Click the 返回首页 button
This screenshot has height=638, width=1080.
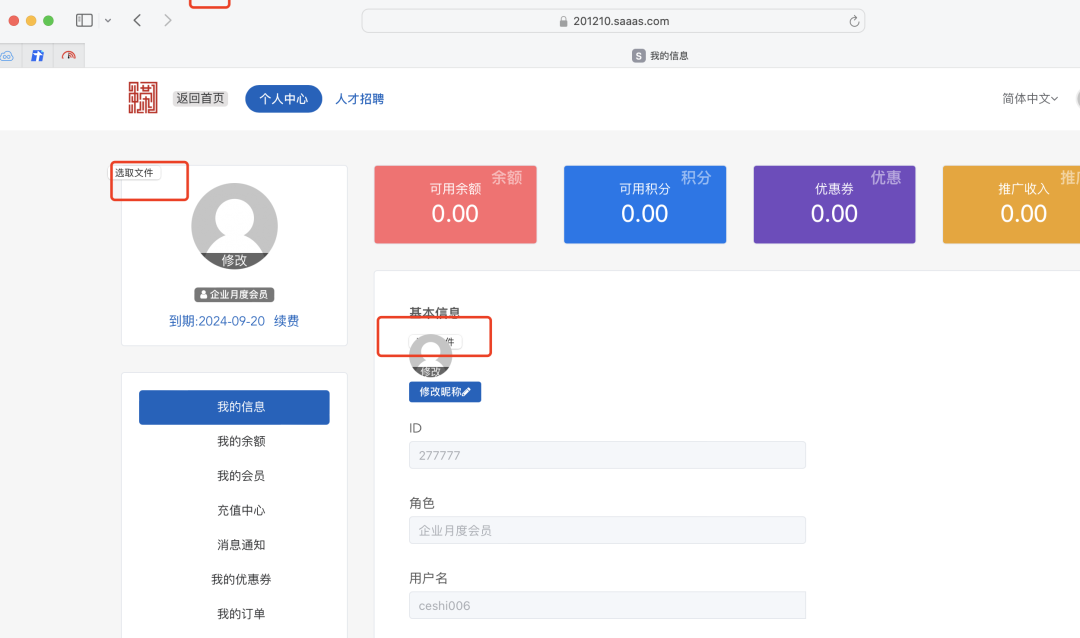(200, 98)
